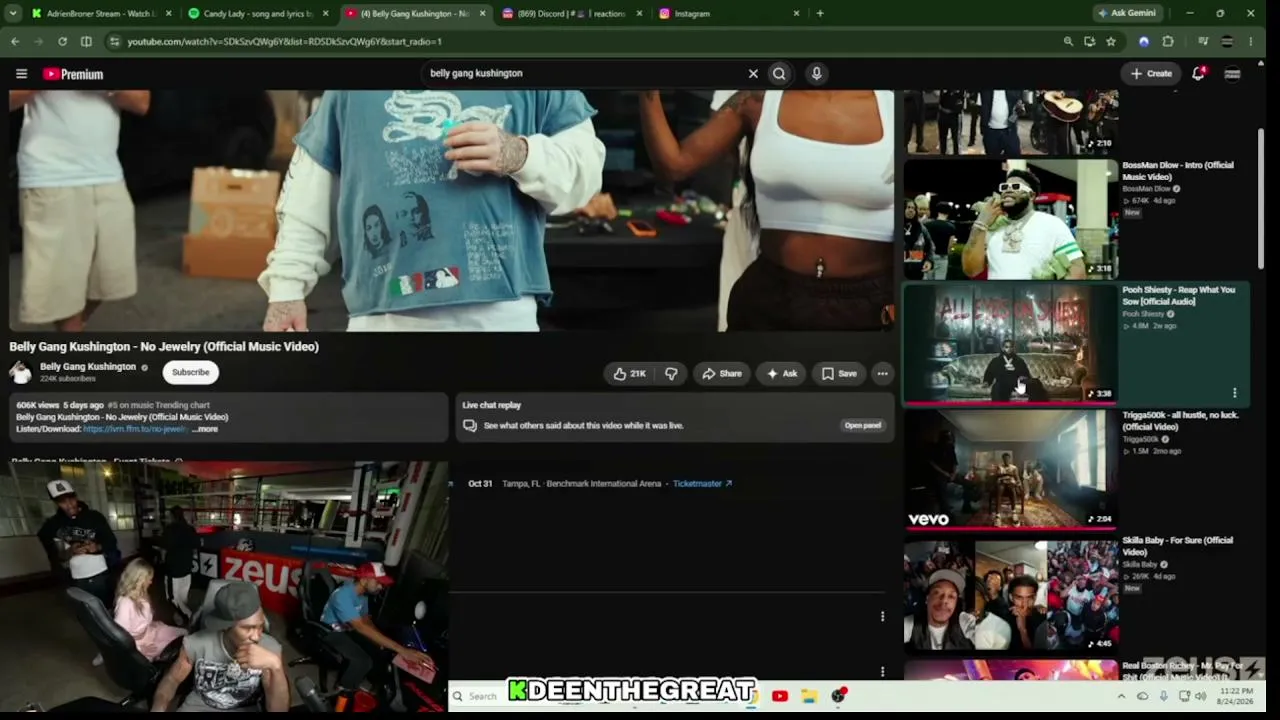Save the video to a playlist

[x=839, y=373]
